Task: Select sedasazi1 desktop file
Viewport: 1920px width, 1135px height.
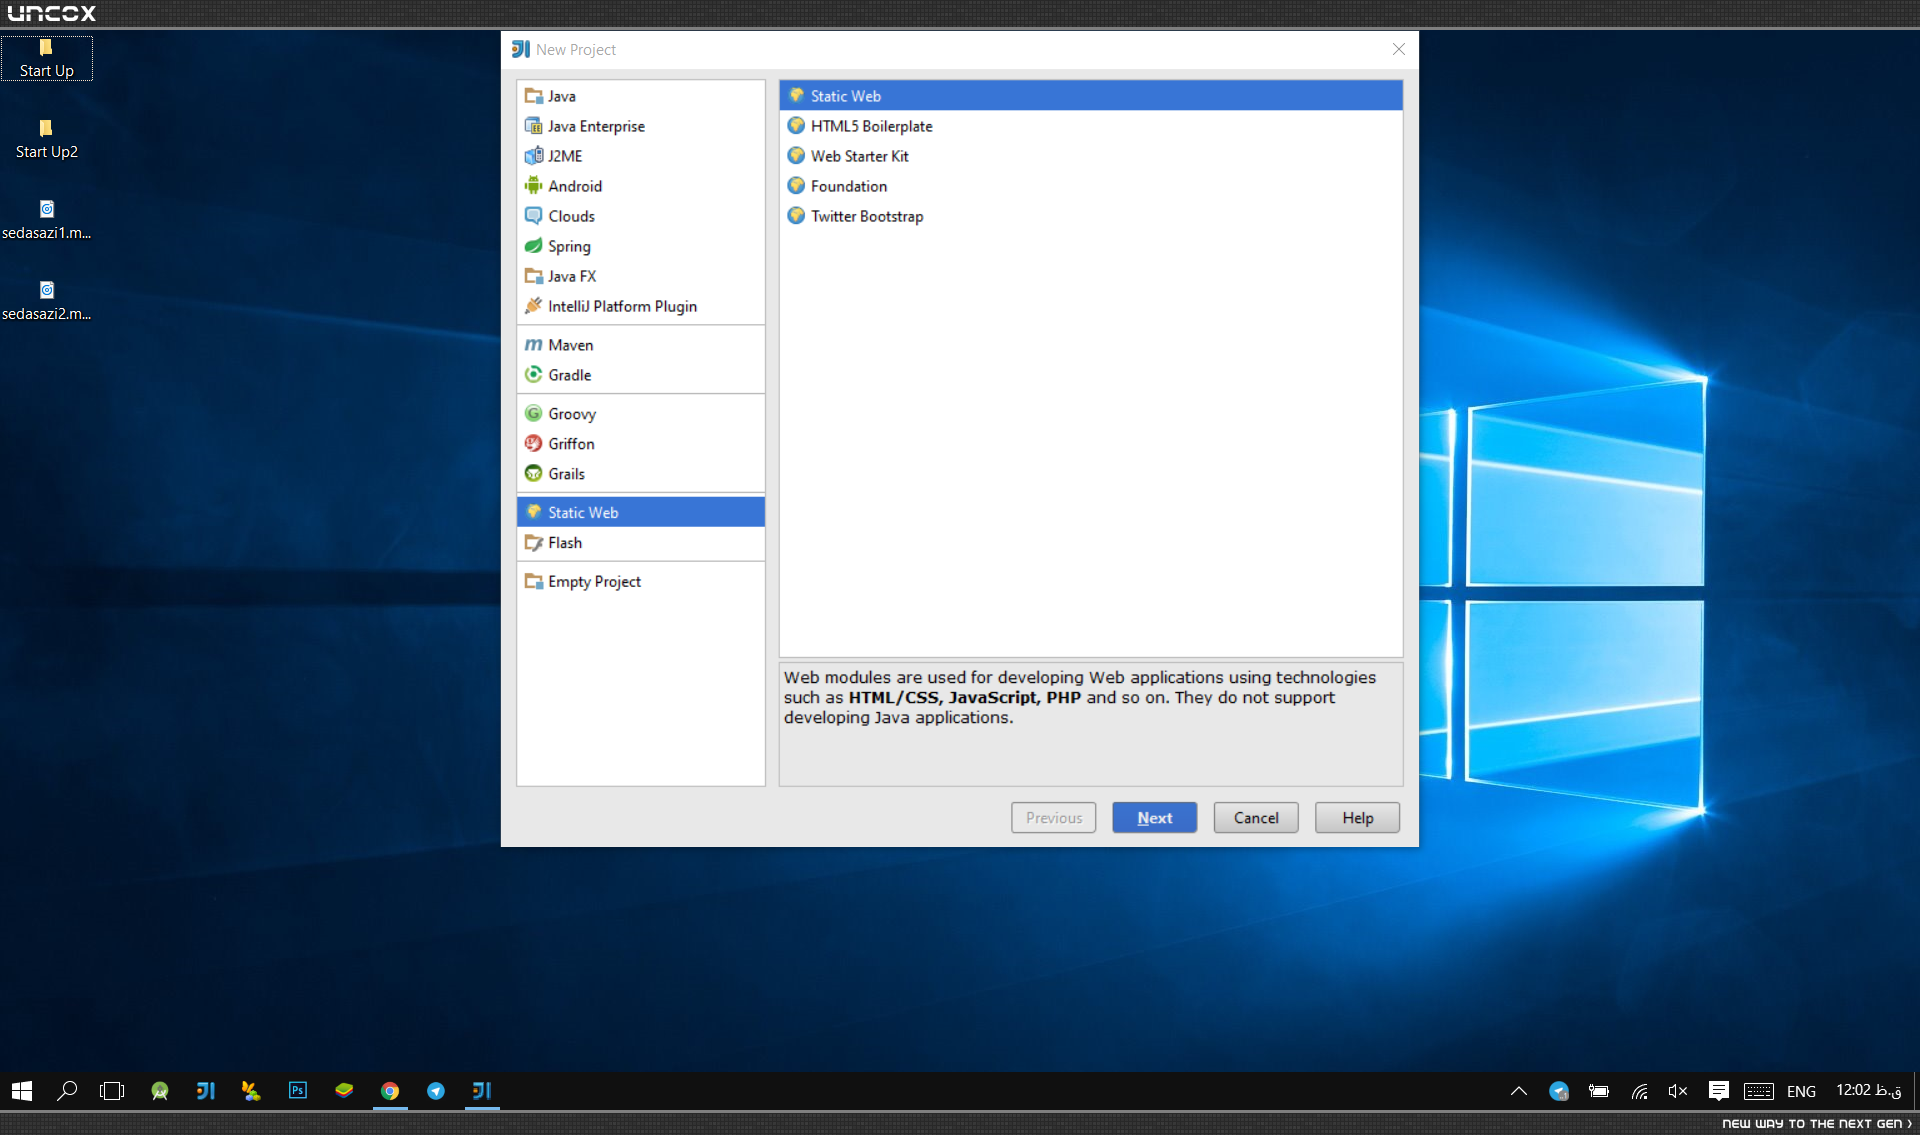Action: (47, 220)
